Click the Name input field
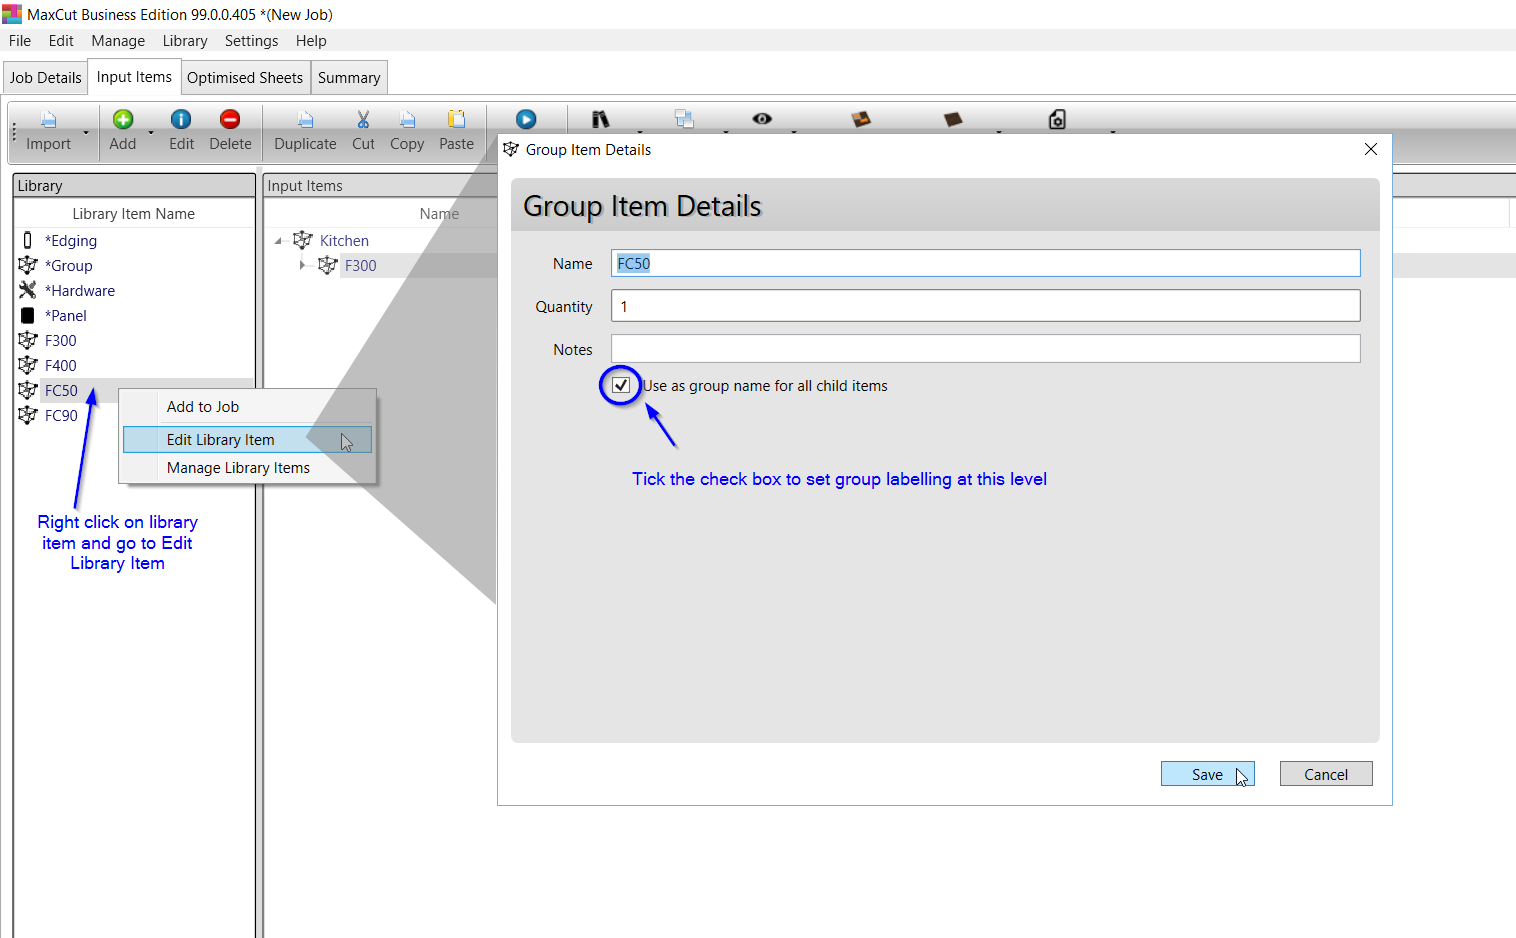This screenshot has height=938, width=1516. pyautogui.click(x=986, y=263)
